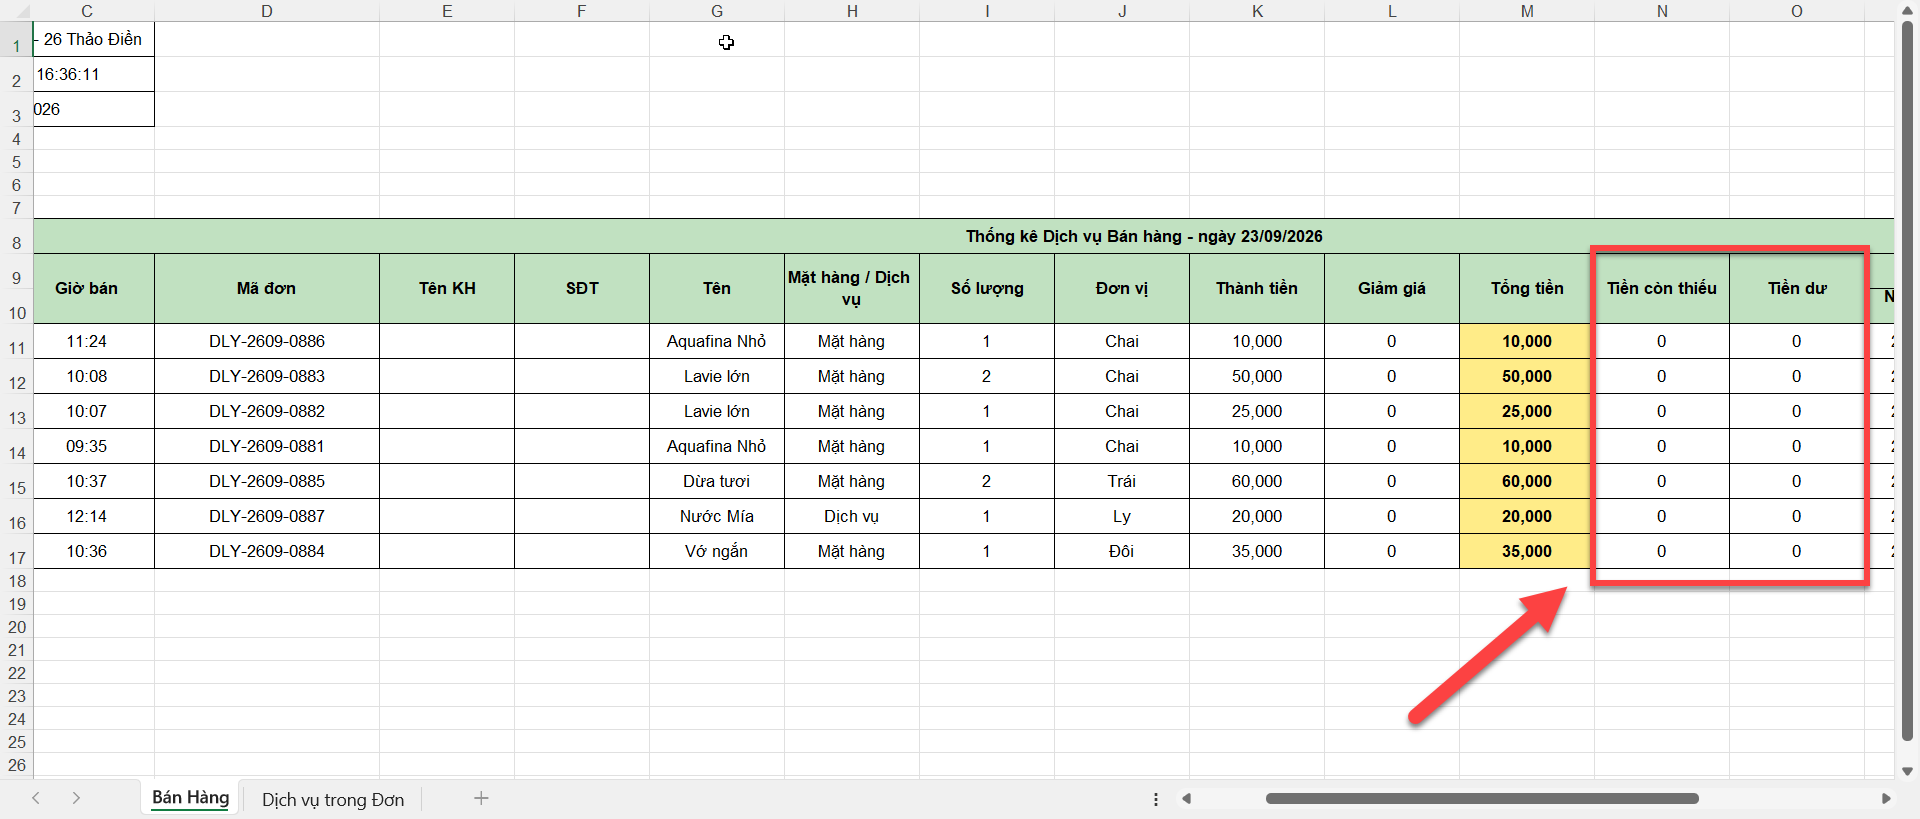Switch to Bán Hàng sheet tab
1920x819 pixels.
point(190,798)
